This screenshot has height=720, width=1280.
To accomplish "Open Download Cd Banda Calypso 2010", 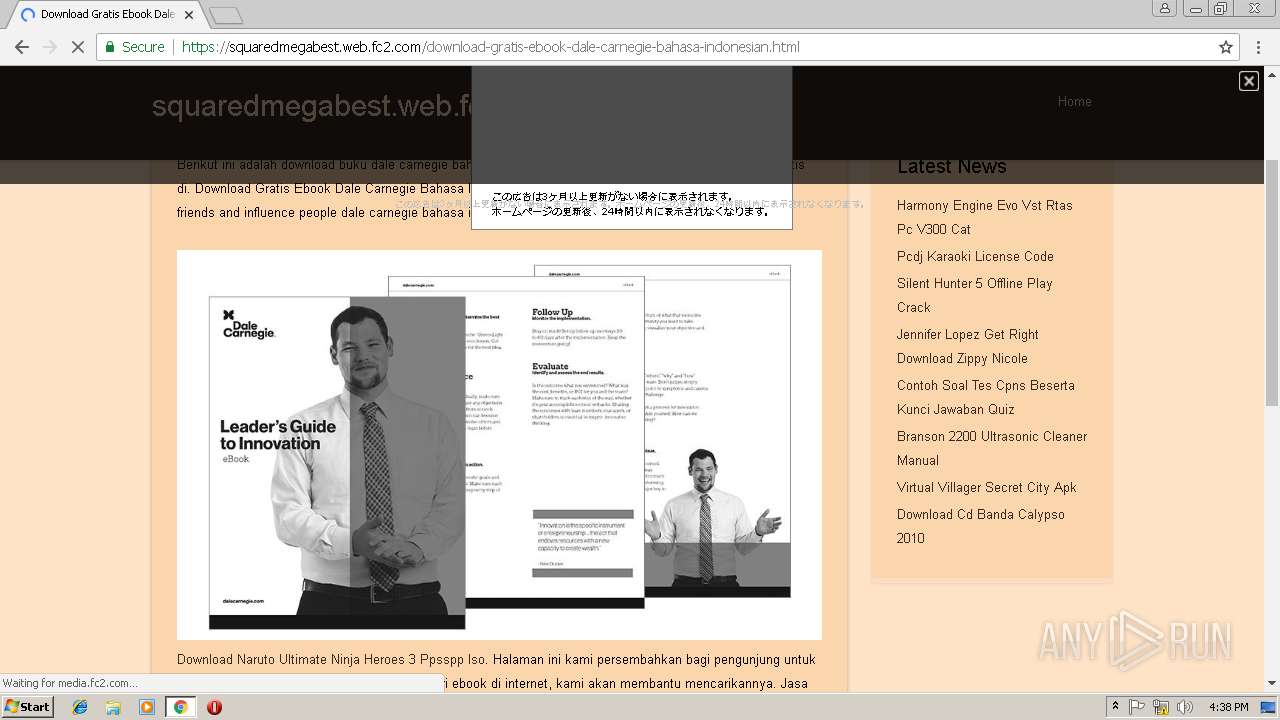I will pyautogui.click(x=981, y=526).
